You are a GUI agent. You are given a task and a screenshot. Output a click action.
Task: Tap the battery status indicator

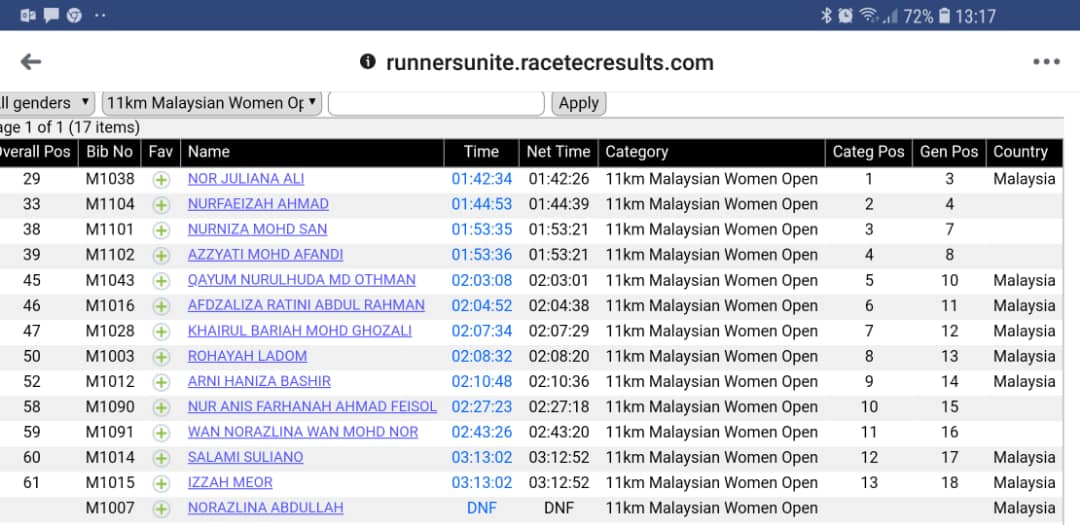point(943,16)
